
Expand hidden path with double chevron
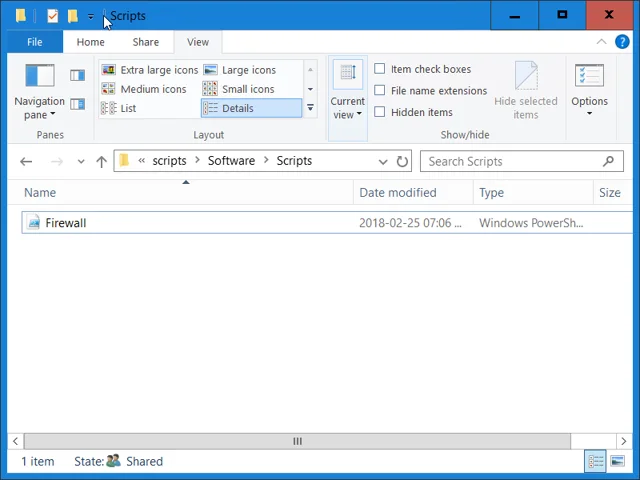tap(142, 161)
